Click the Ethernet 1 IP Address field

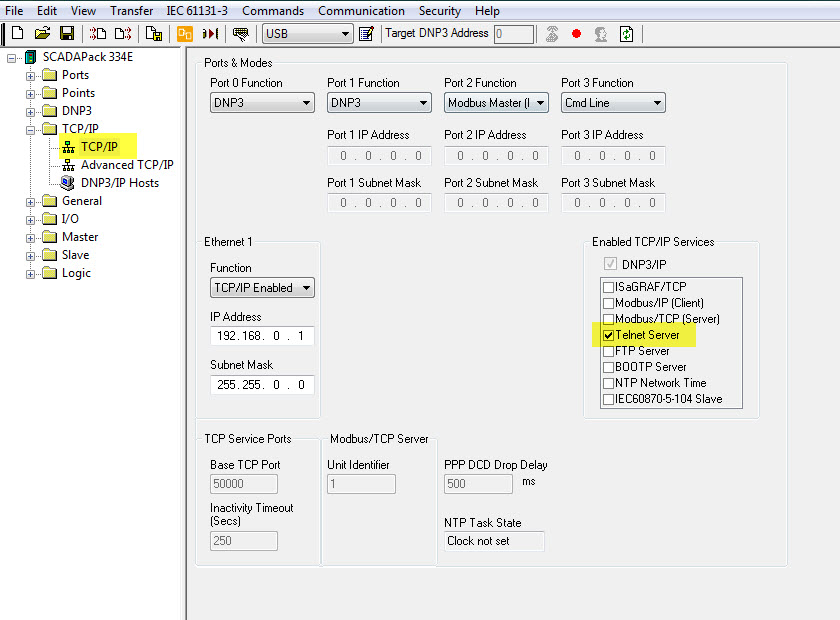[262, 336]
